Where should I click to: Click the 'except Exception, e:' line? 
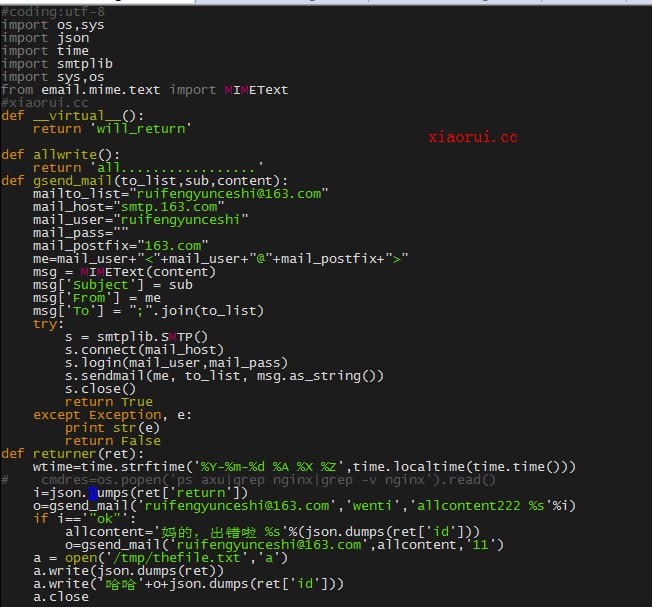point(113,414)
